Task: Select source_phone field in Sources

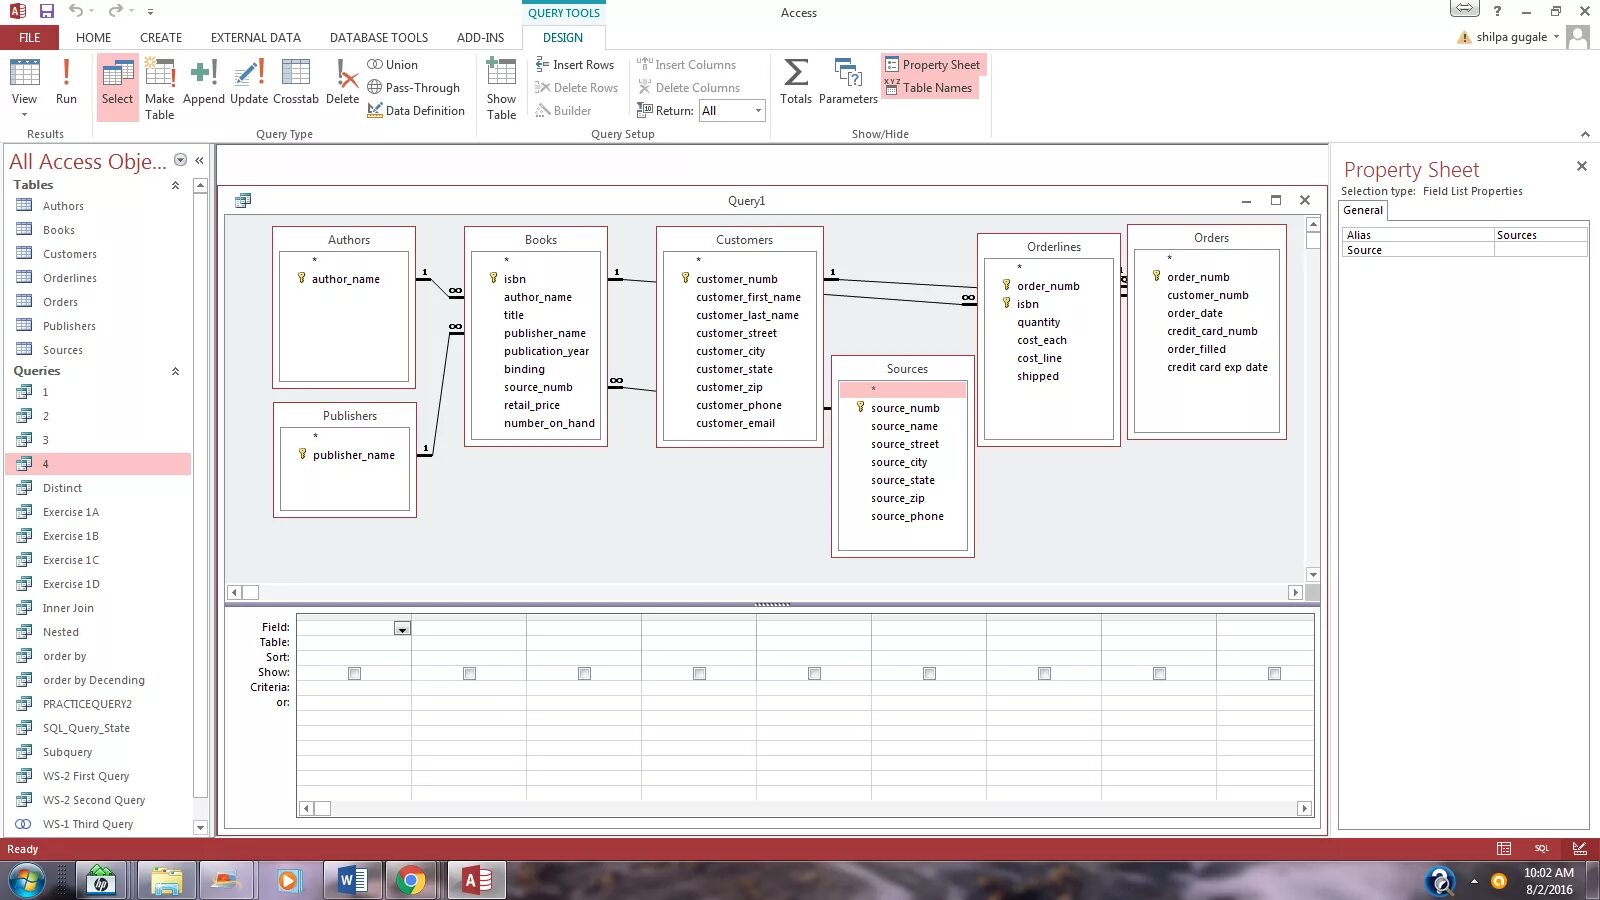Action: click(x=907, y=516)
